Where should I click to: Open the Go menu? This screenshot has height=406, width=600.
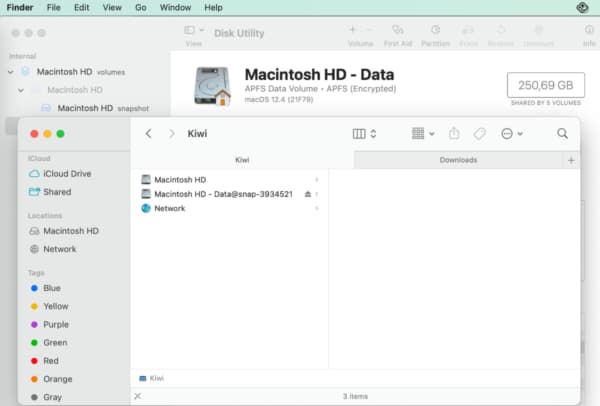click(140, 8)
